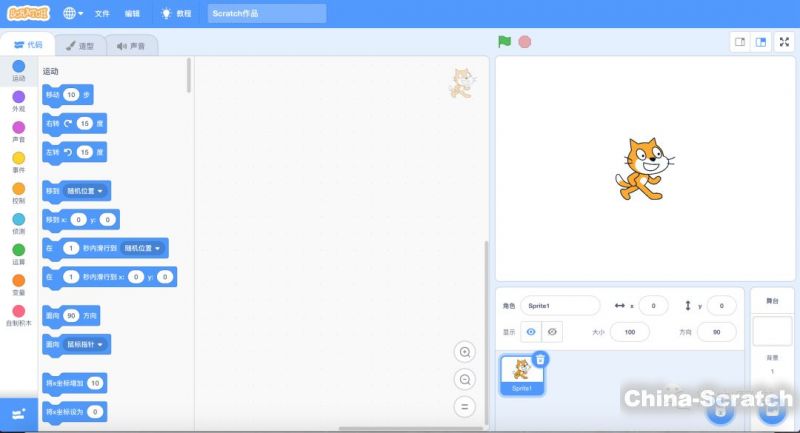
Task: Select the 事件 category yellow circle
Action: pyautogui.click(x=19, y=159)
